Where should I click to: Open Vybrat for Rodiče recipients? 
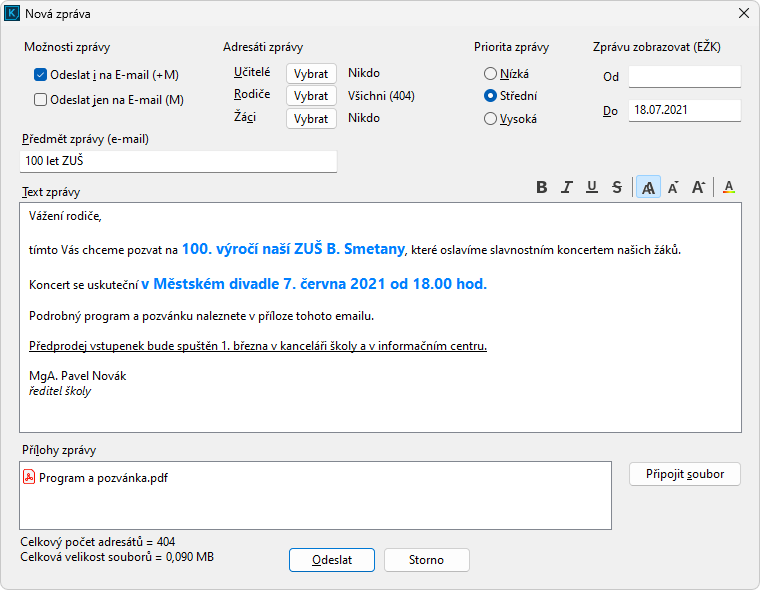(311, 96)
